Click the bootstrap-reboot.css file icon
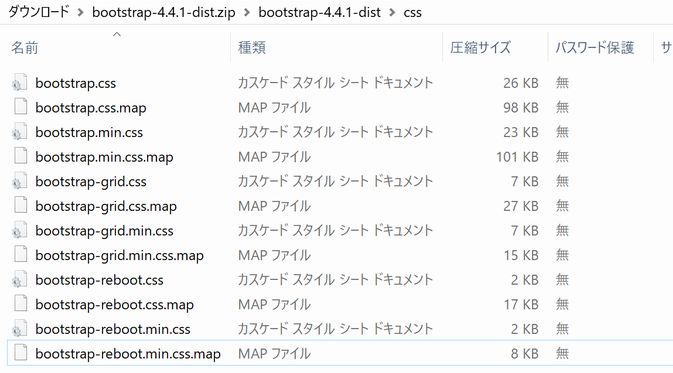673x373 pixels. click(20, 280)
